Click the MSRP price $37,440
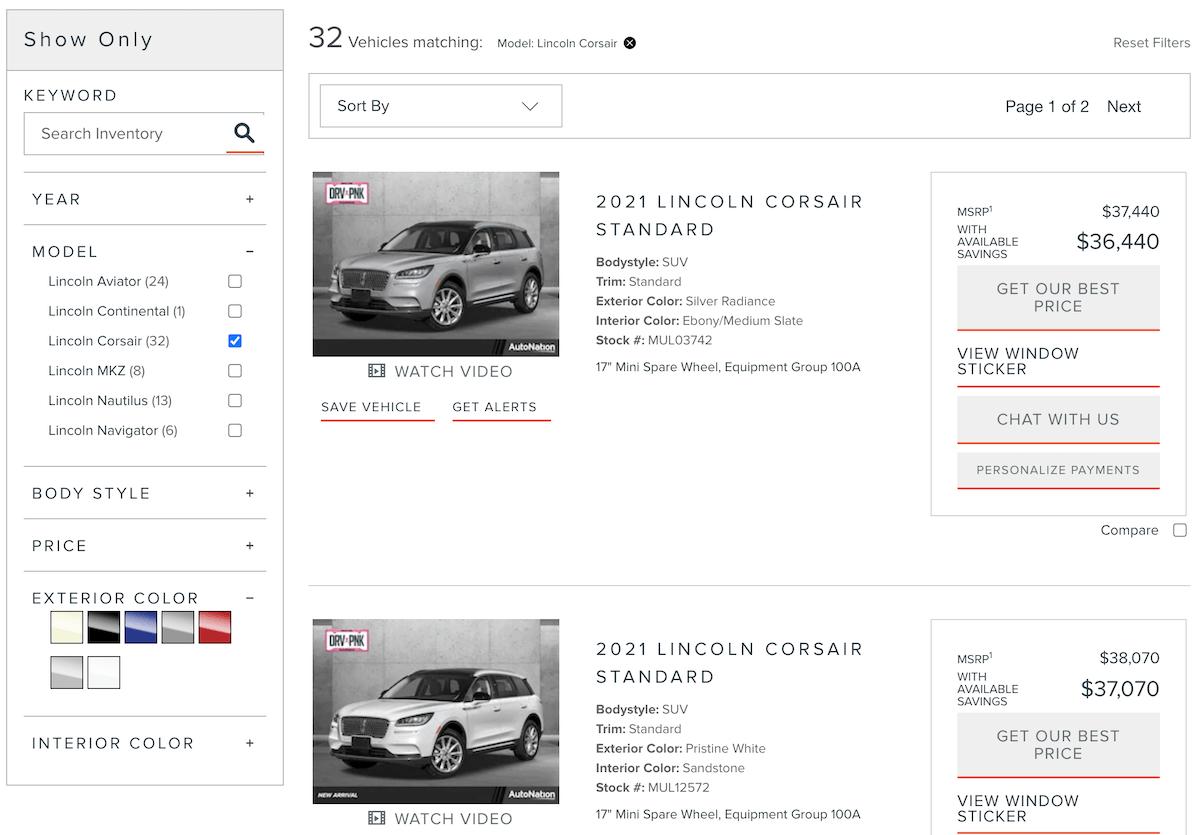Screen dimensions: 1200x835 1131,211
